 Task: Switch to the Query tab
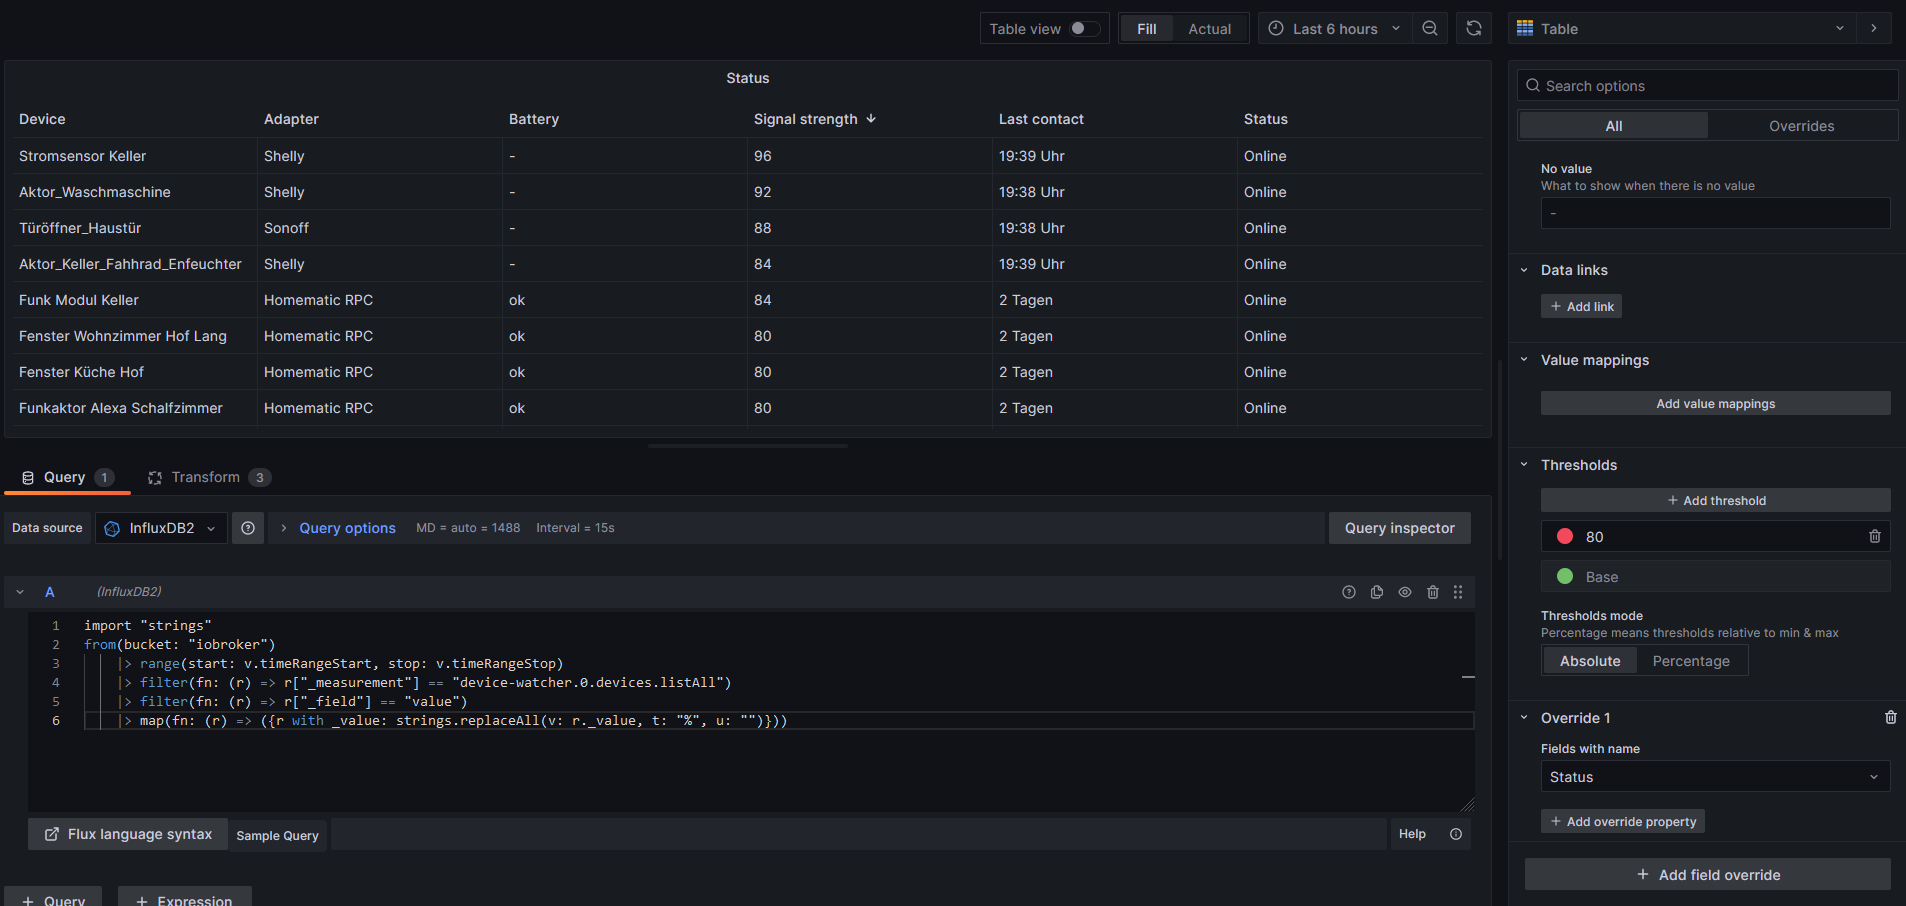coord(68,477)
